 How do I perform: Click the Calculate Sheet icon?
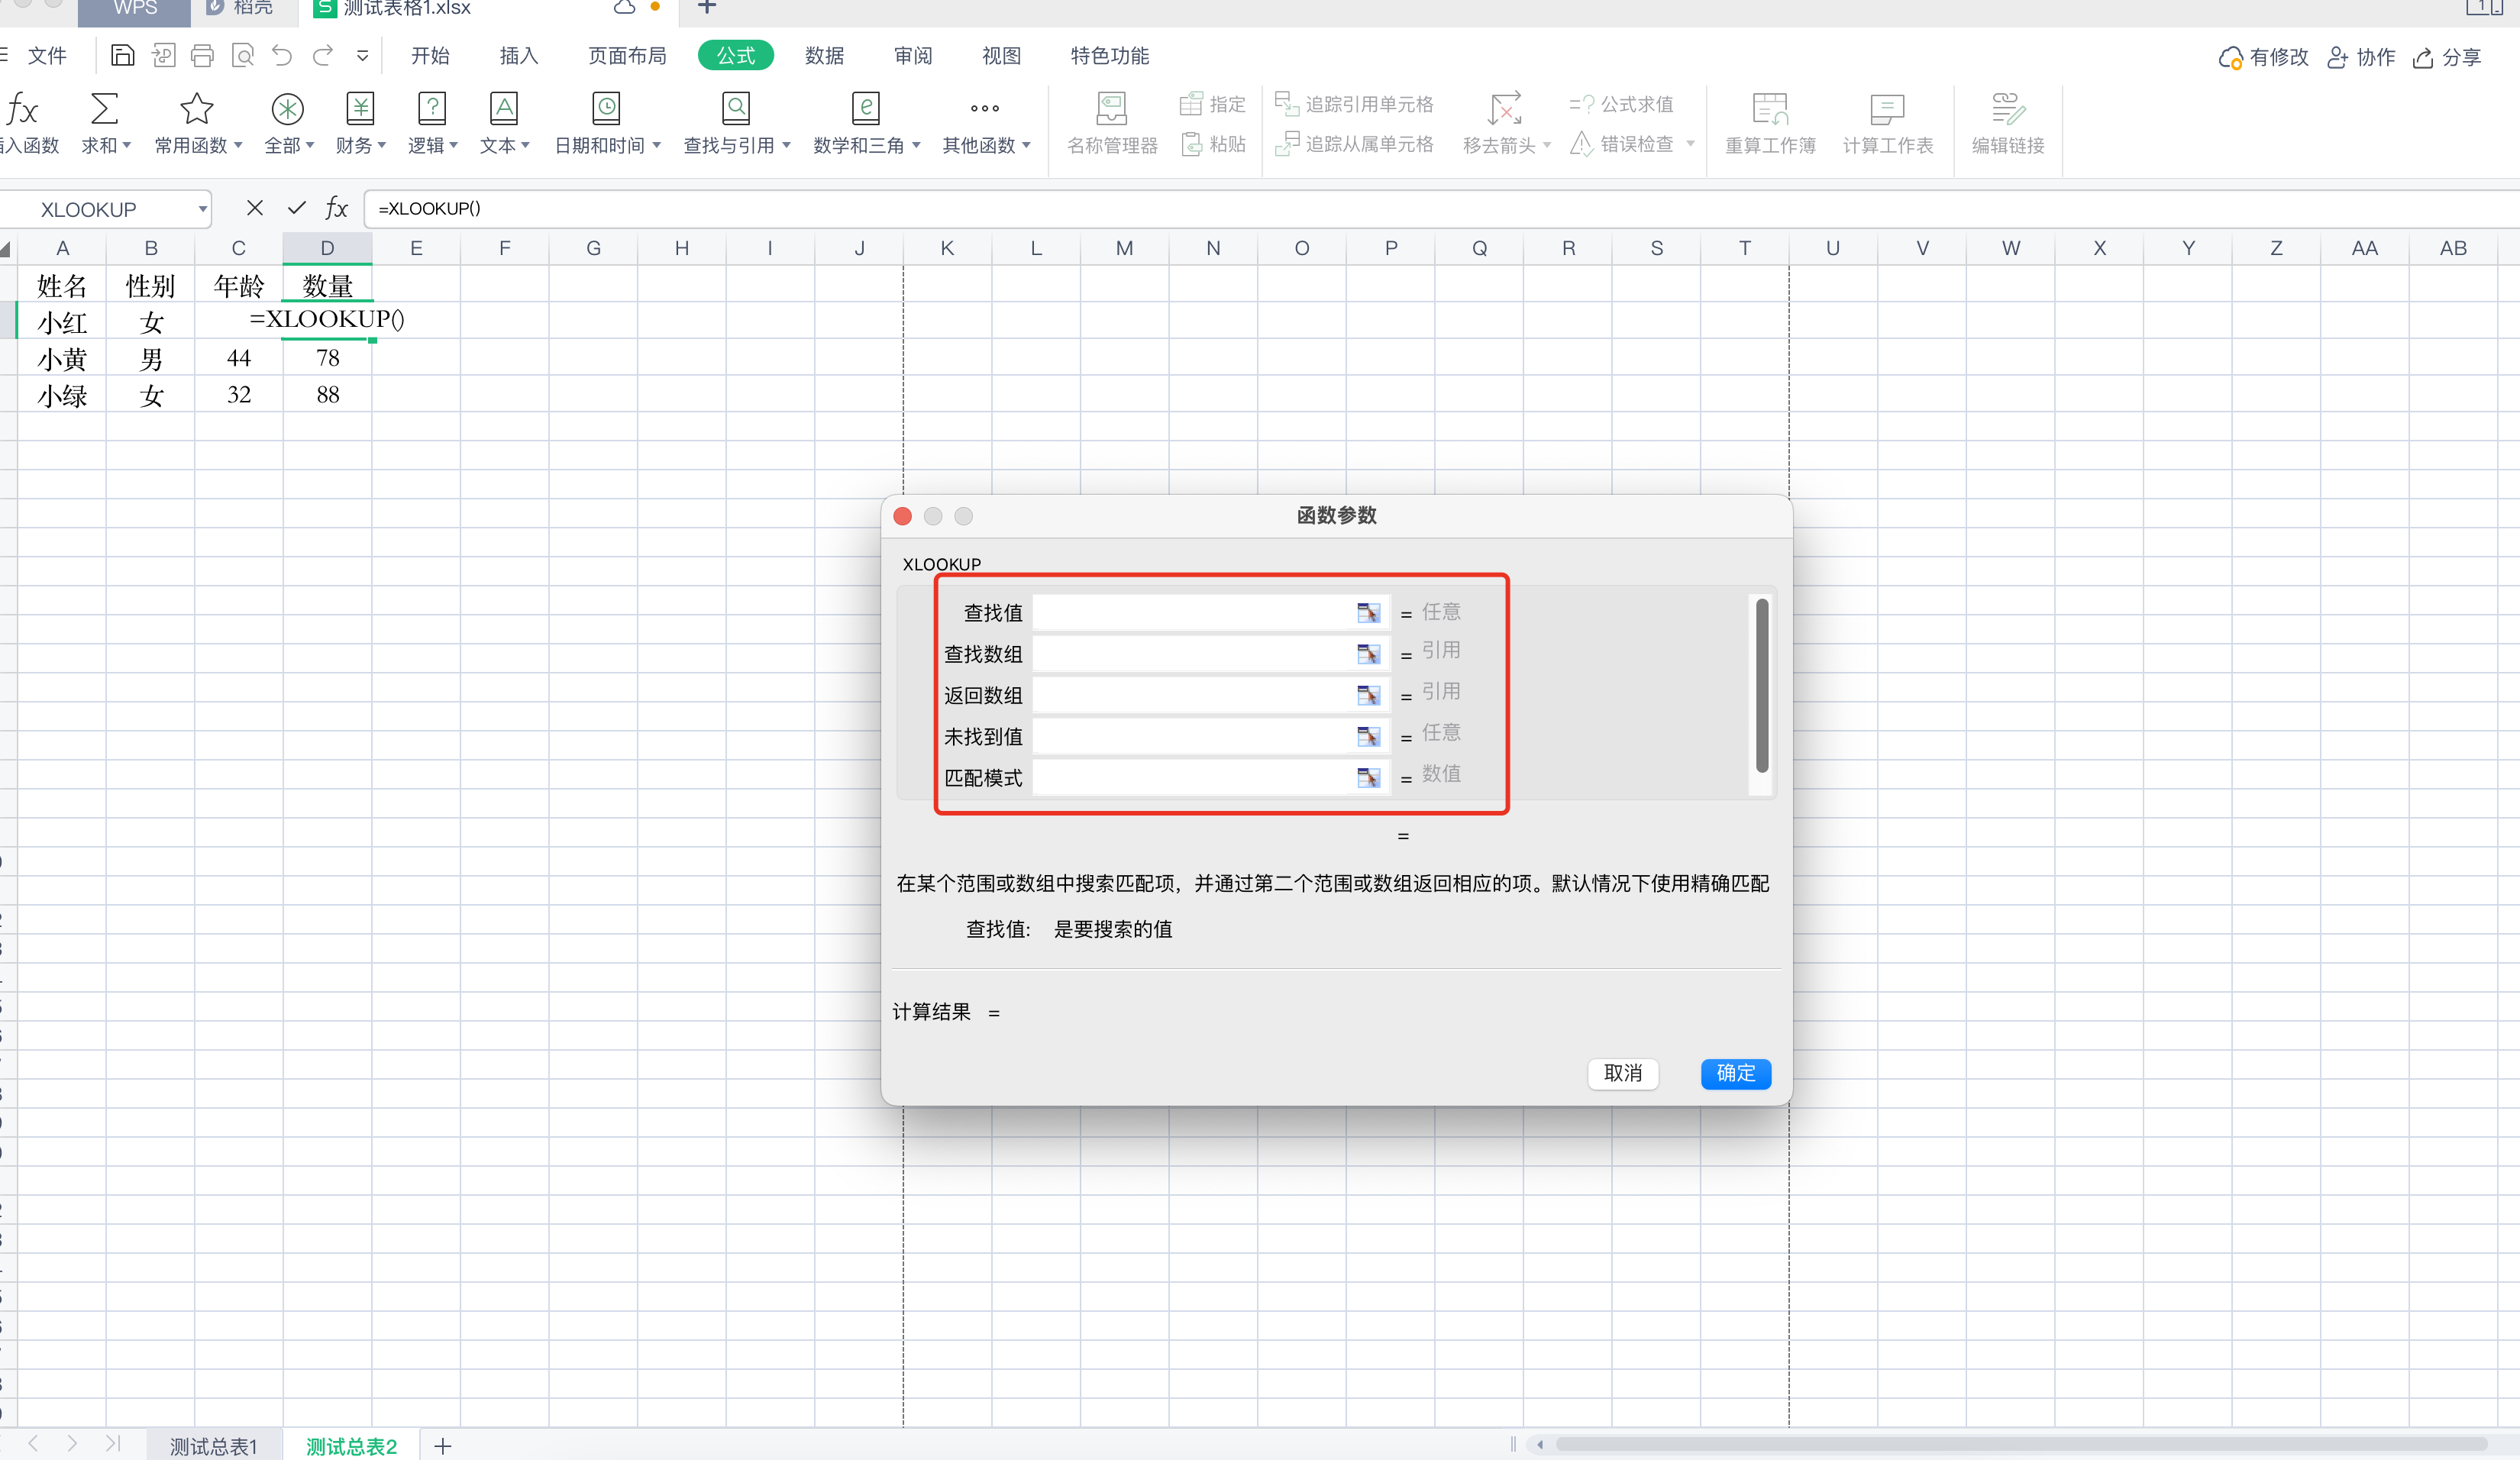point(1887,108)
